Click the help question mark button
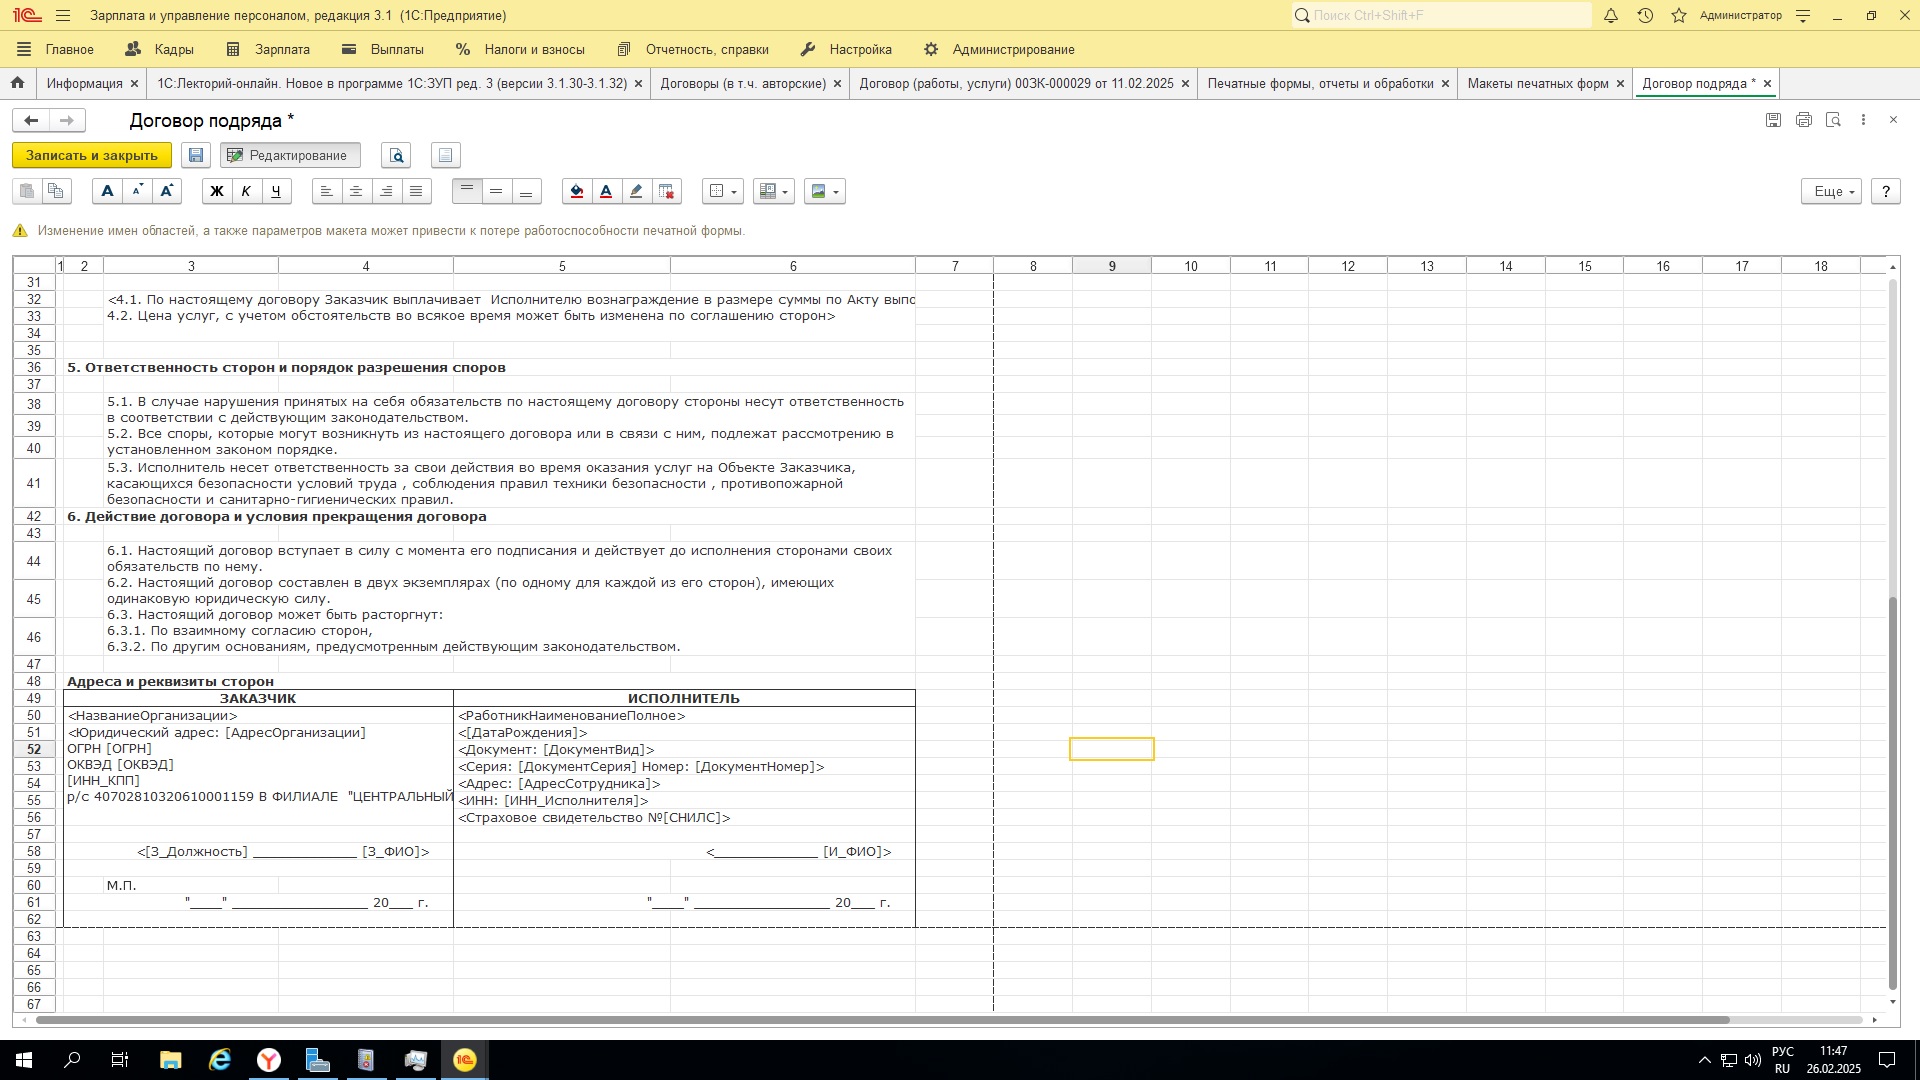 coord(1885,191)
